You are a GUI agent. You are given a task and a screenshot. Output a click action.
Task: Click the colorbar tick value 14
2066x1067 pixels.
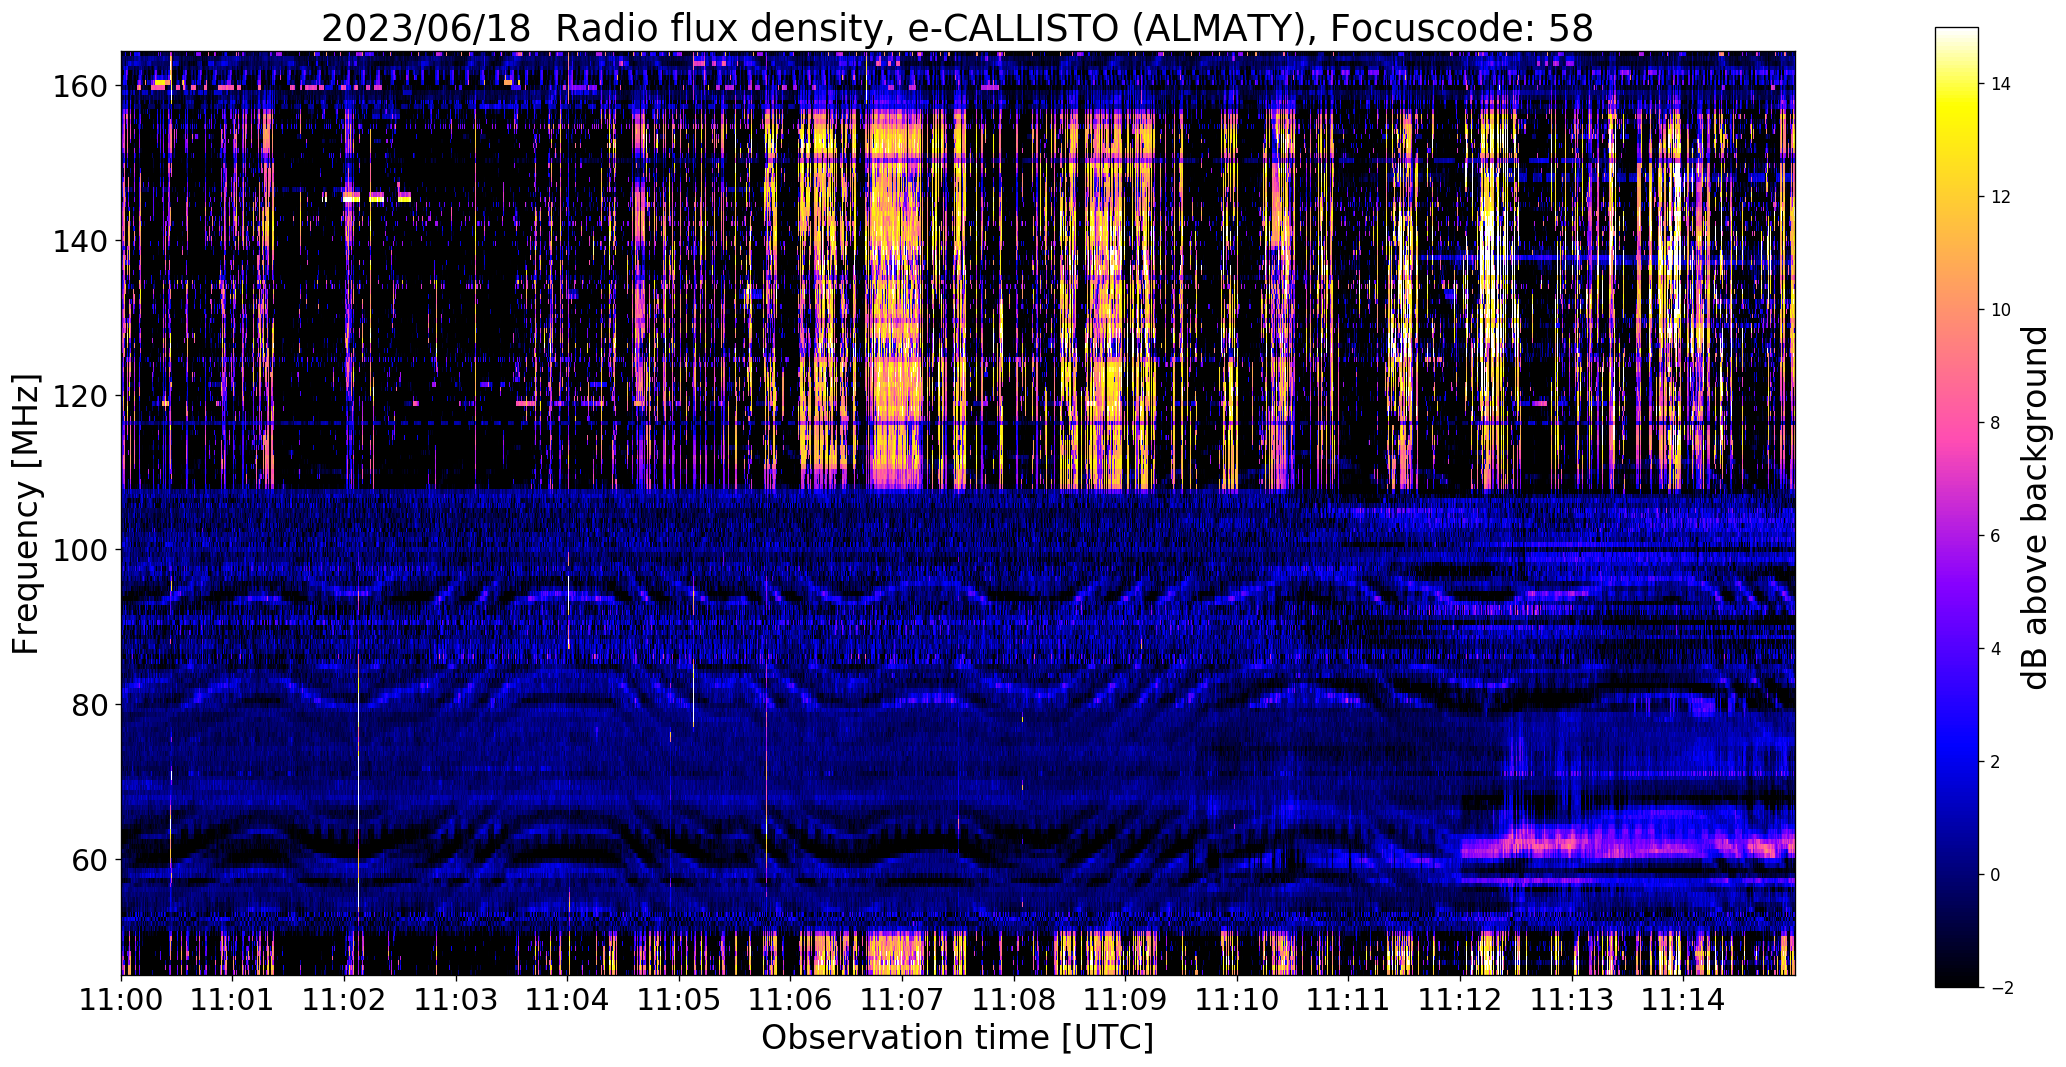click(2001, 84)
